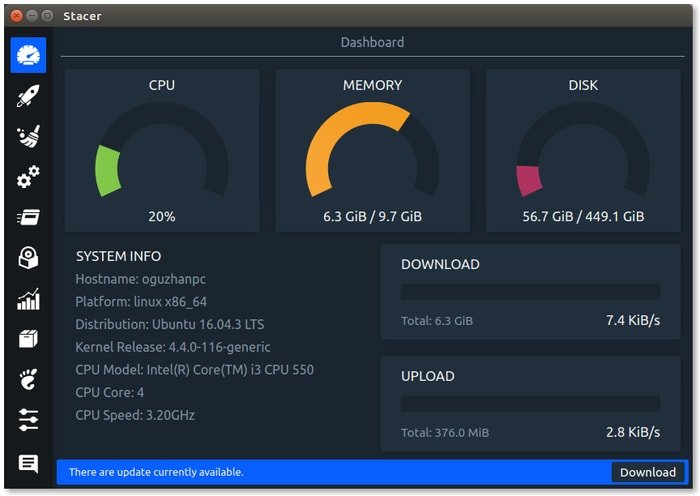The height and width of the screenshot is (496, 700).
Task: Click the Download update button
Action: [647, 472]
